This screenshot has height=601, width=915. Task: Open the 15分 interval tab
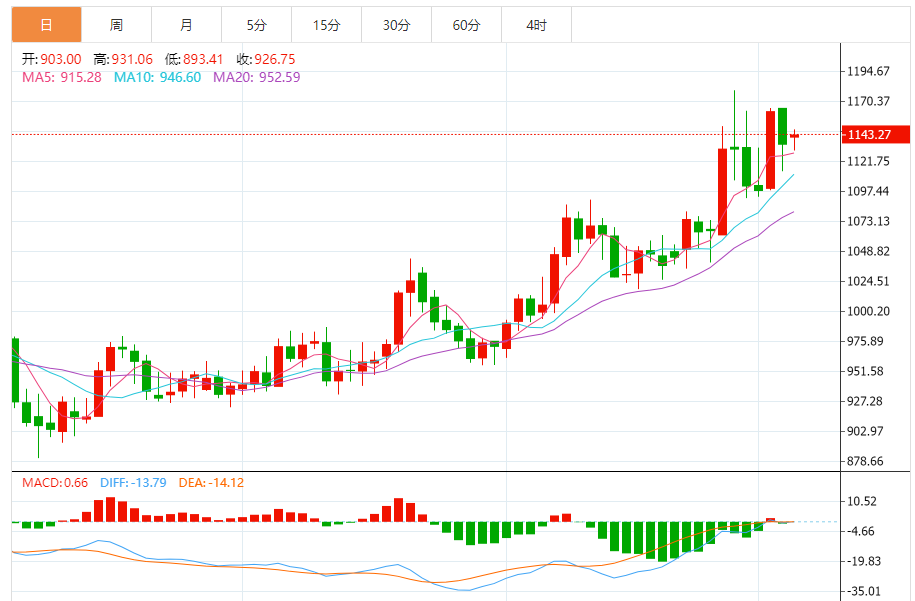click(327, 25)
